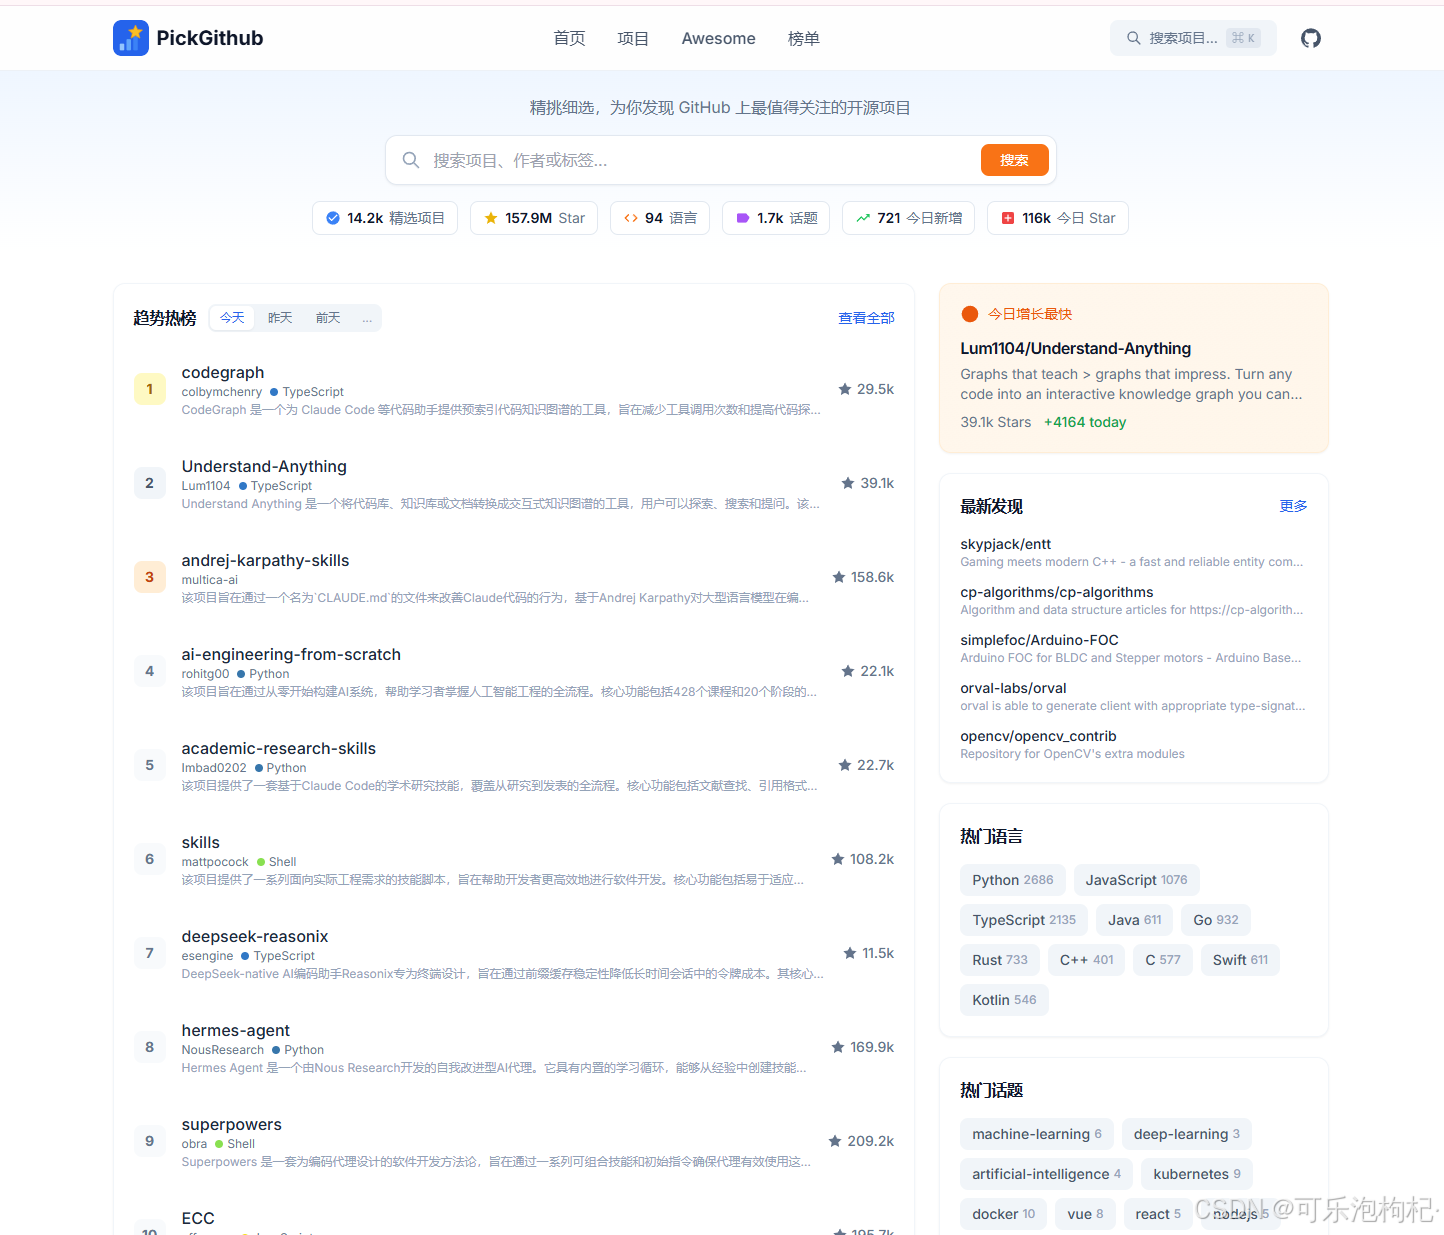Click the star icon beside 157.9M Star
The height and width of the screenshot is (1235, 1444).
click(491, 218)
